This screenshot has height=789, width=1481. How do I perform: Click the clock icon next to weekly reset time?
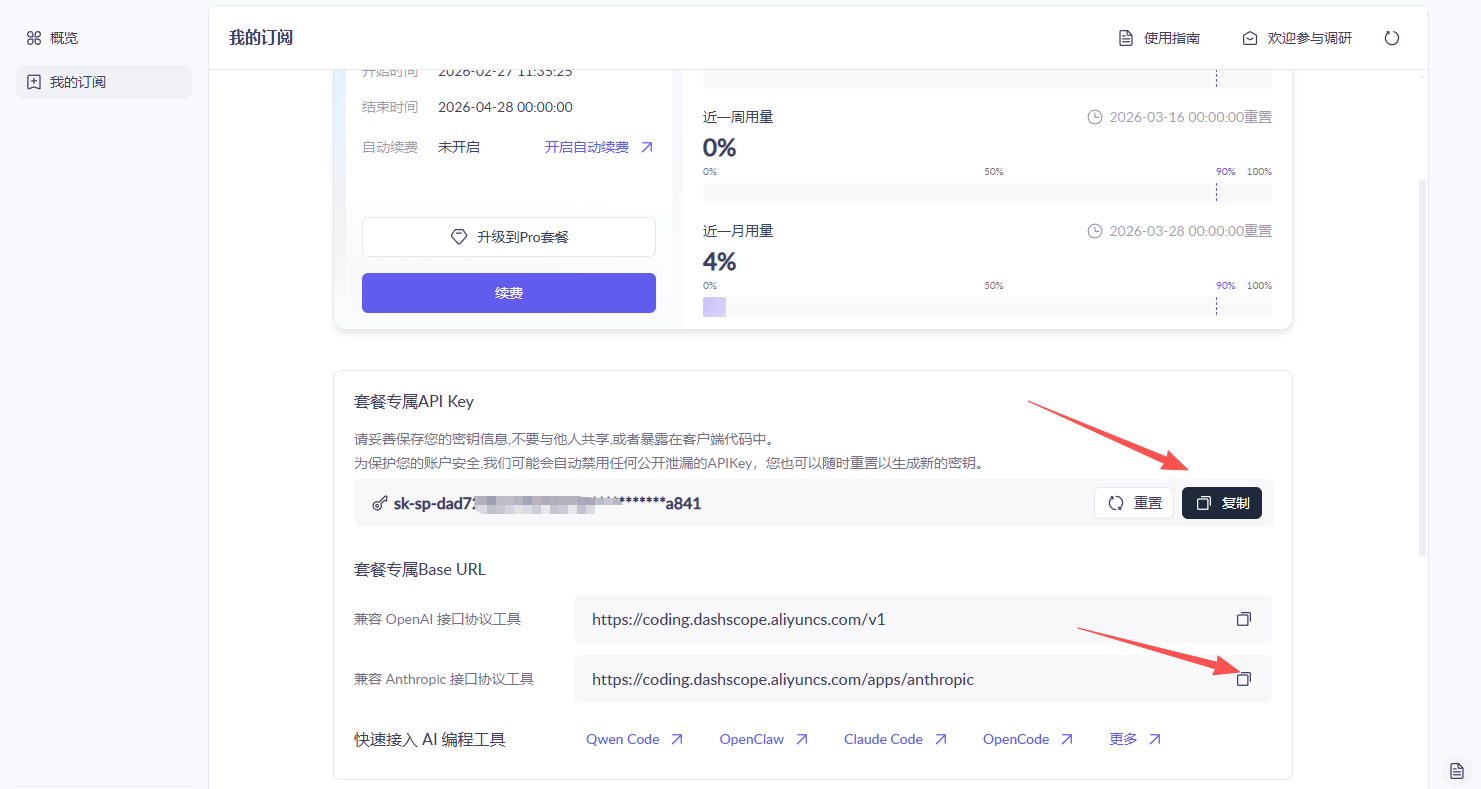(x=1095, y=117)
